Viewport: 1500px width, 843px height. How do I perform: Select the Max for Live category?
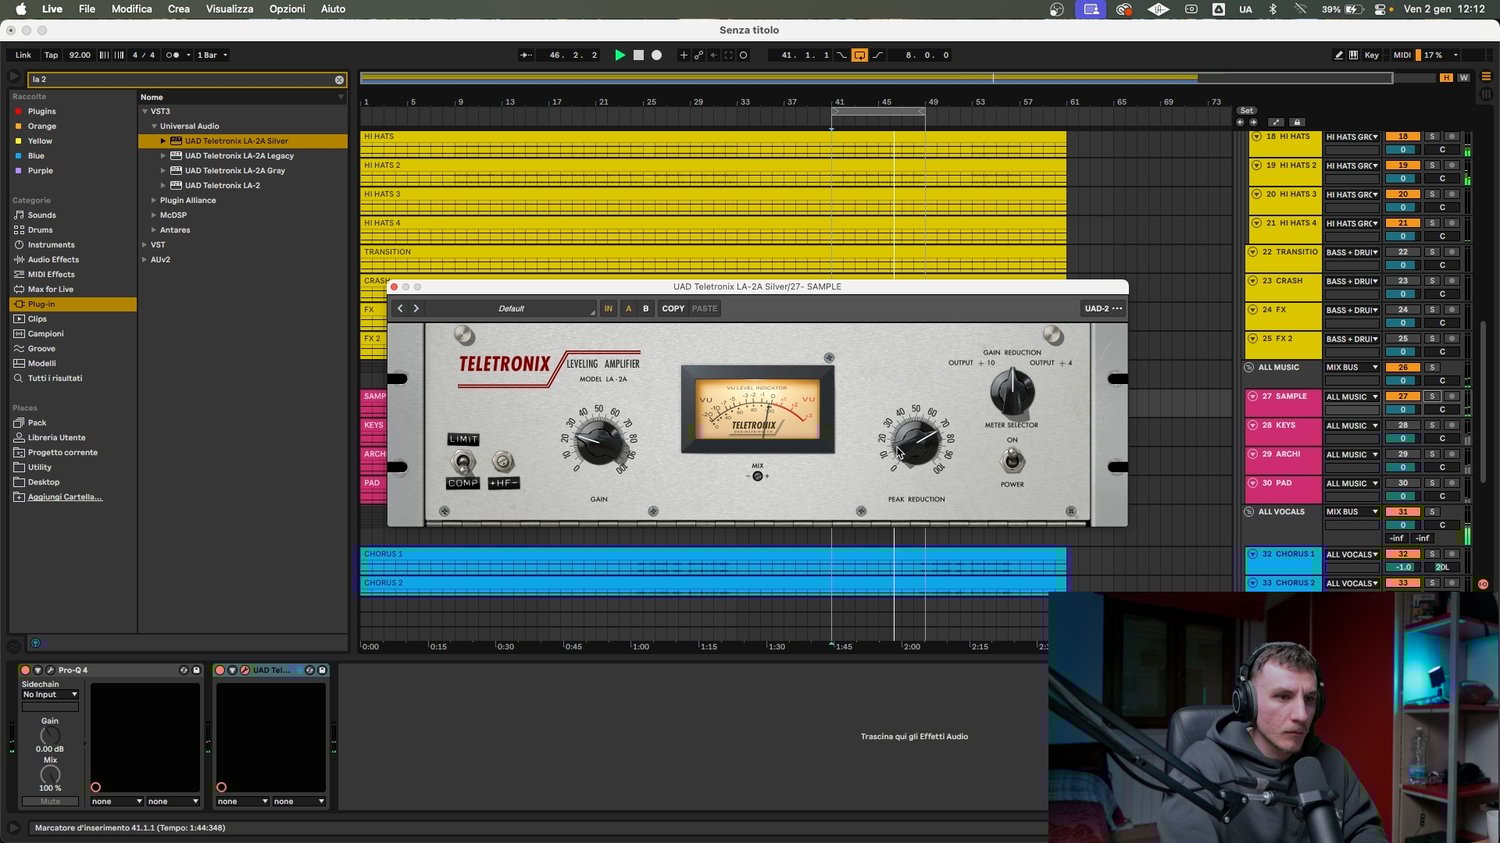click(x=50, y=289)
